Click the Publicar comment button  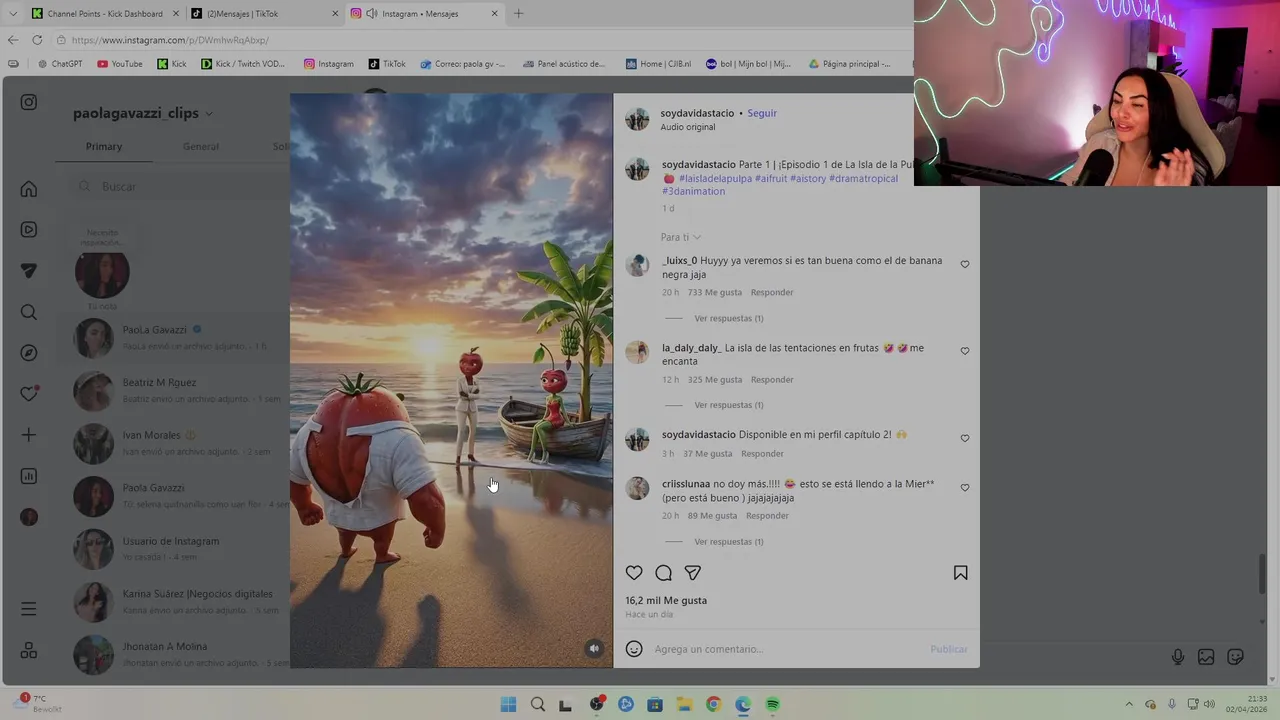[x=949, y=649]
